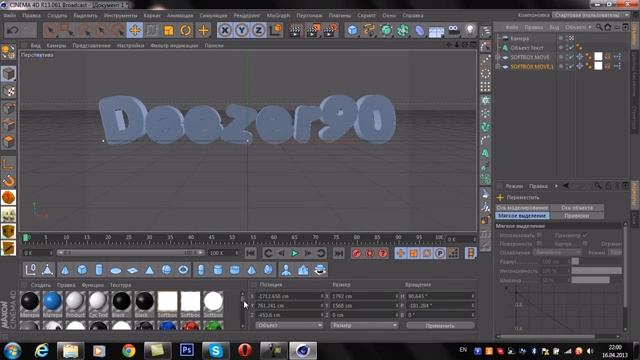This screenshot has width=640, height=360.
Task: Toggle enable checkmark for SOFTBOX MOVE.1
Action: tap(571, 66)
